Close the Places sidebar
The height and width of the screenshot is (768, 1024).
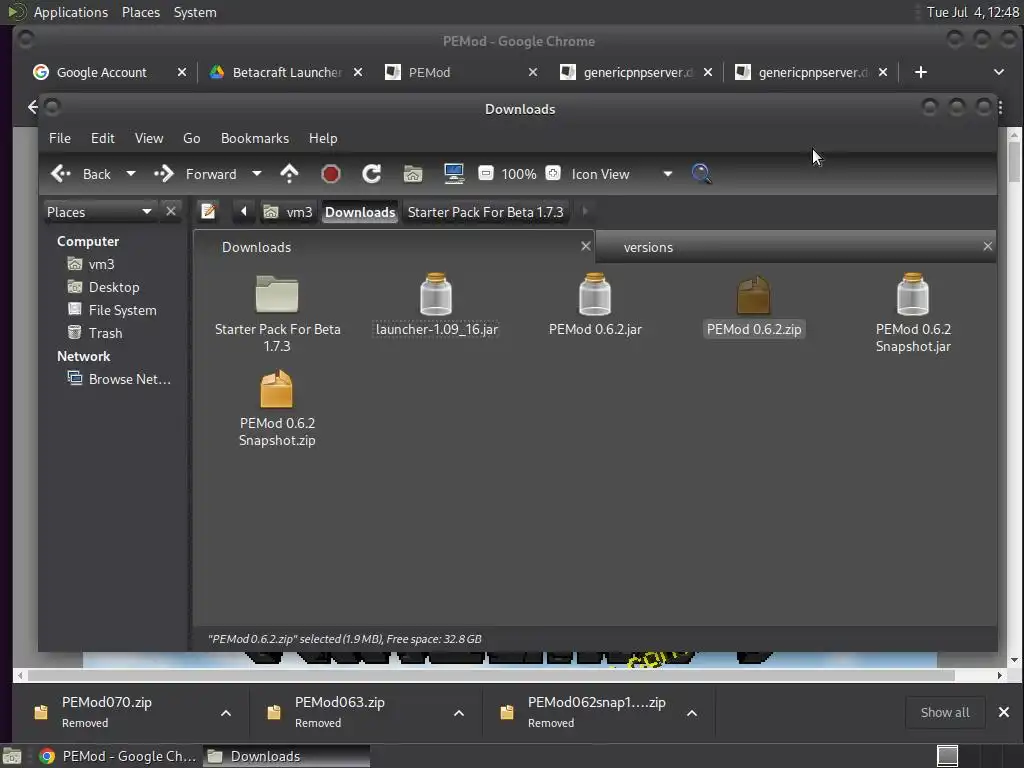coord(170,211)
